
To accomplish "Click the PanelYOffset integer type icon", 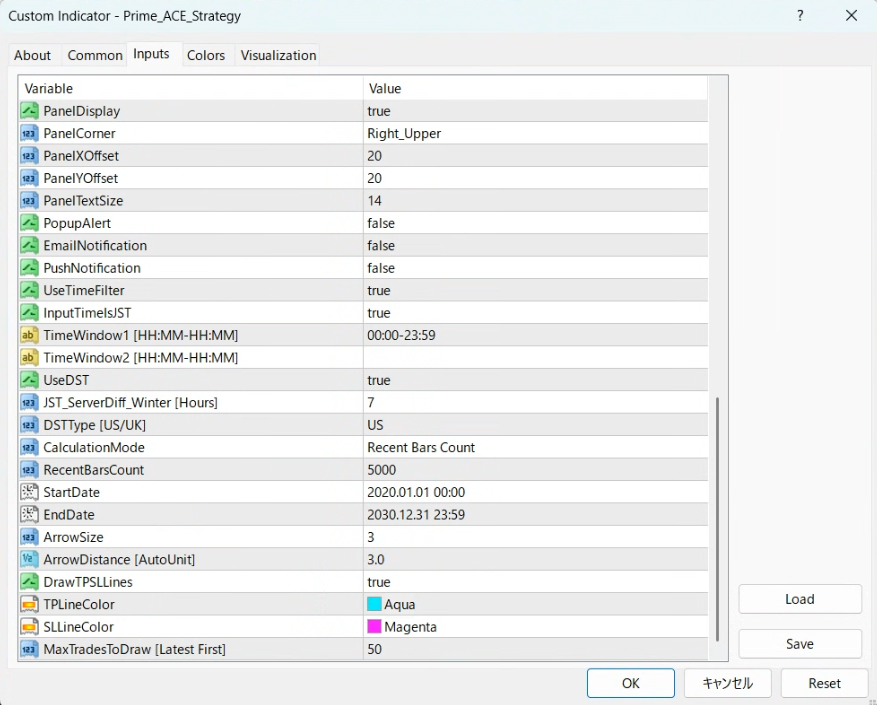I will click(x=29, y=178).
